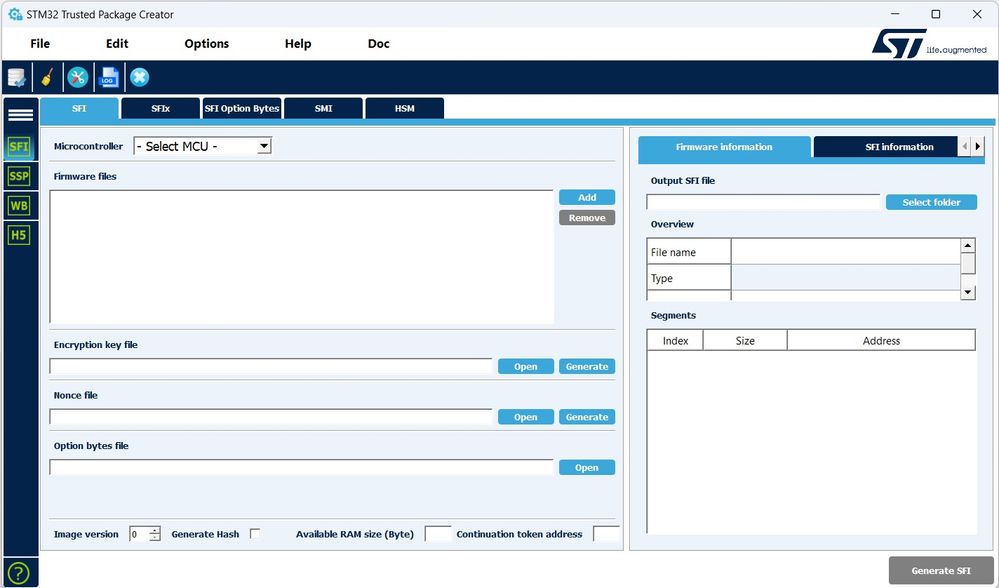The height and width of the screenshot is (588, 999).
Task: Click the Continuation token address field
Action: point(606,534)
